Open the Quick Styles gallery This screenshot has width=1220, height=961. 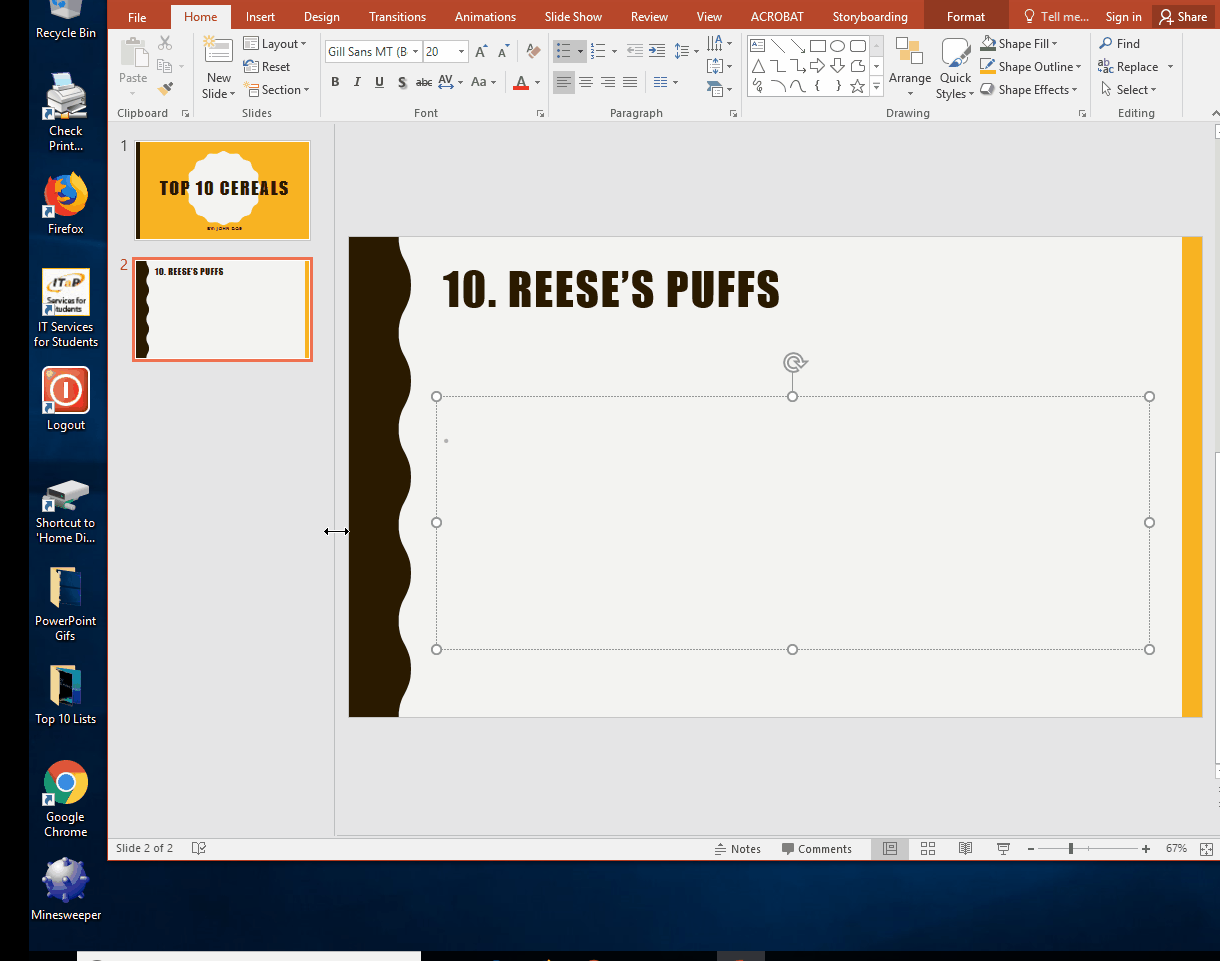point(955,68)
